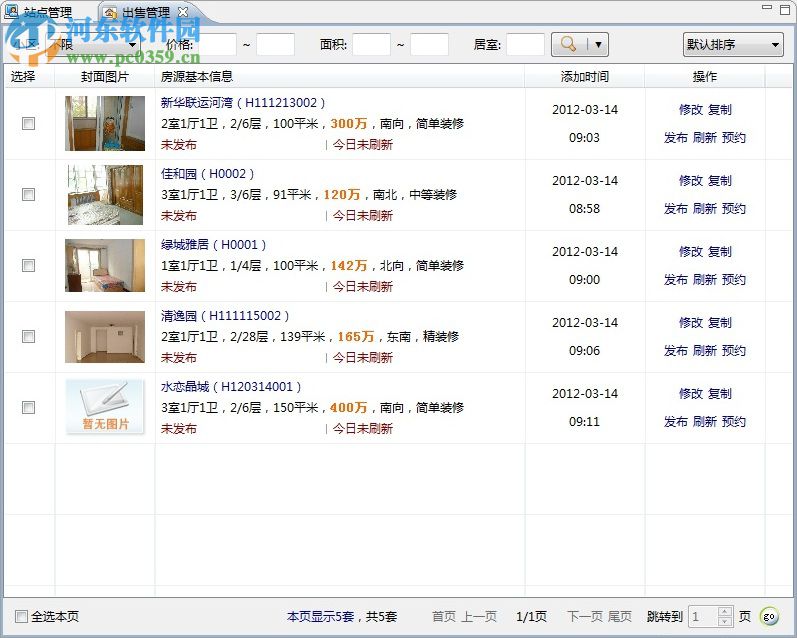
Task: Click 刷新 for 新华联运河湾
Action: (705, 138)
